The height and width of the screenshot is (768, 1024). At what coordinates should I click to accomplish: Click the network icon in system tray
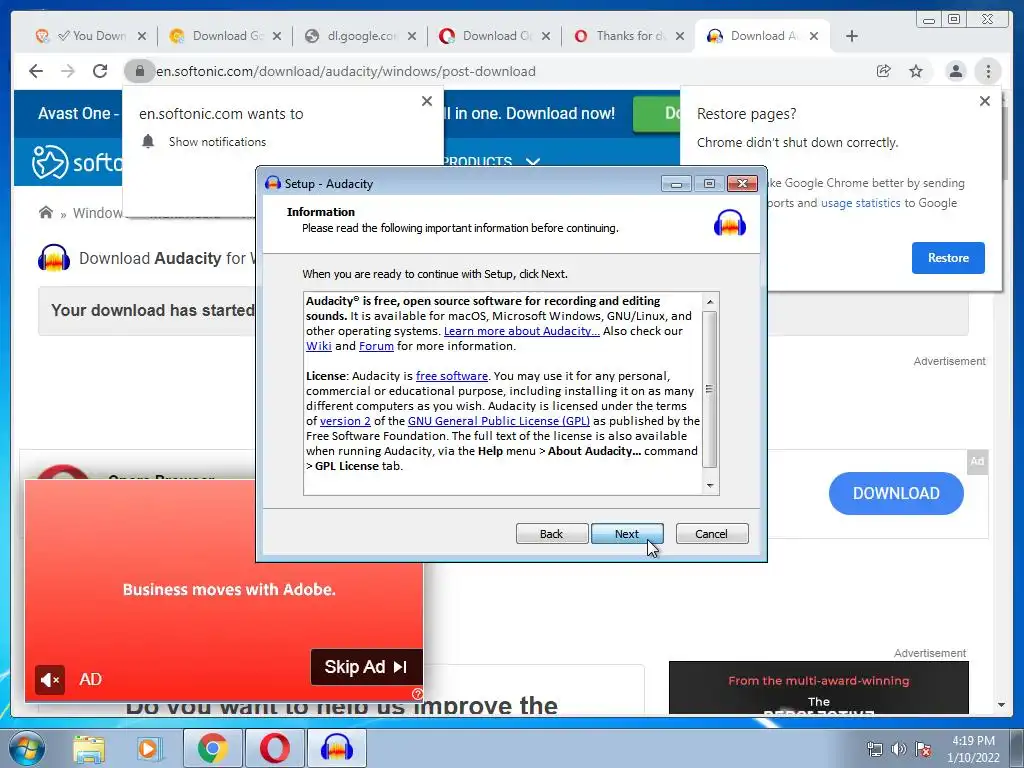(x=874, y=749)
